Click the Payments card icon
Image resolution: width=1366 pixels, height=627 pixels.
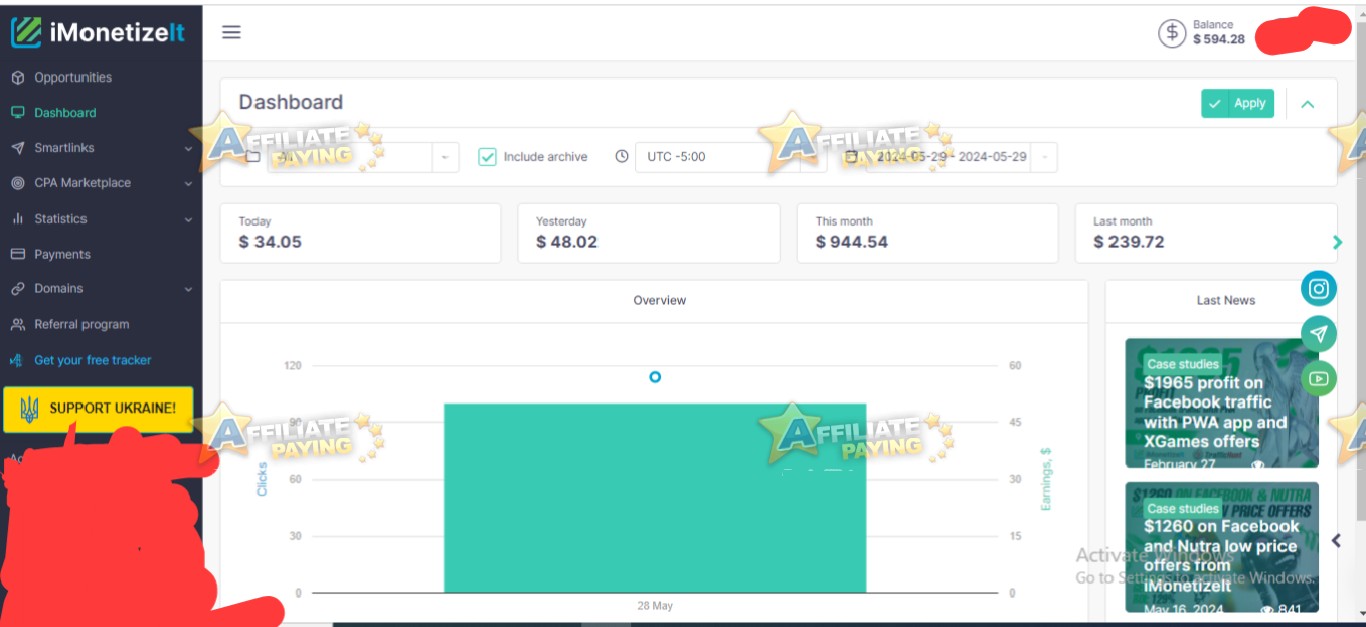click(17, 254)
